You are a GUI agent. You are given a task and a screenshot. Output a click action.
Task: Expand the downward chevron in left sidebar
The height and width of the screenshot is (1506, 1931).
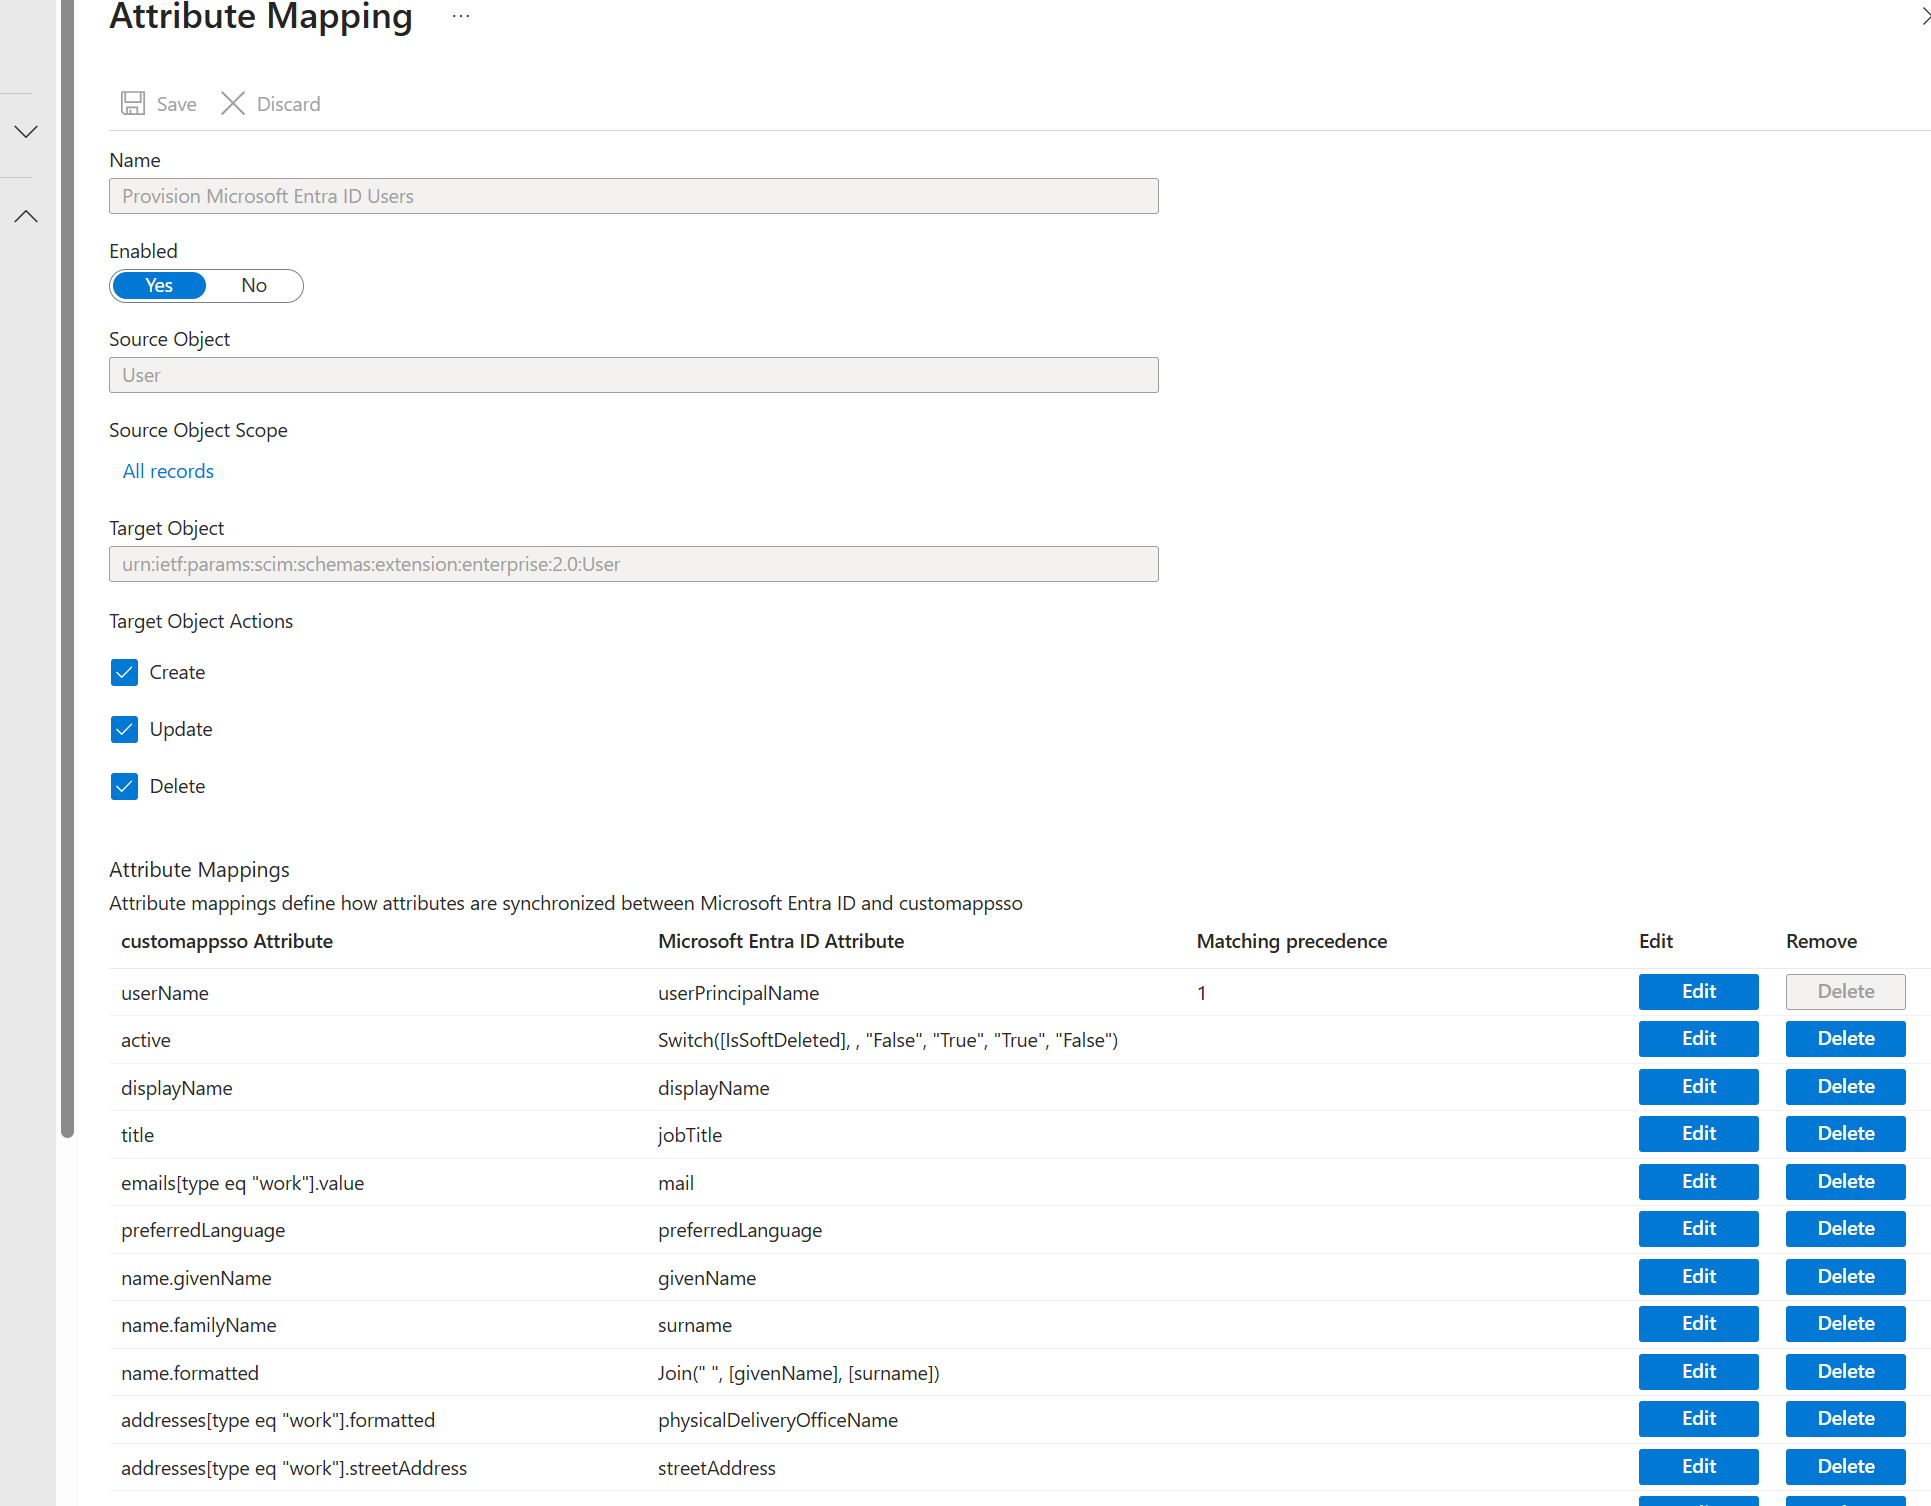click(26, 132)
